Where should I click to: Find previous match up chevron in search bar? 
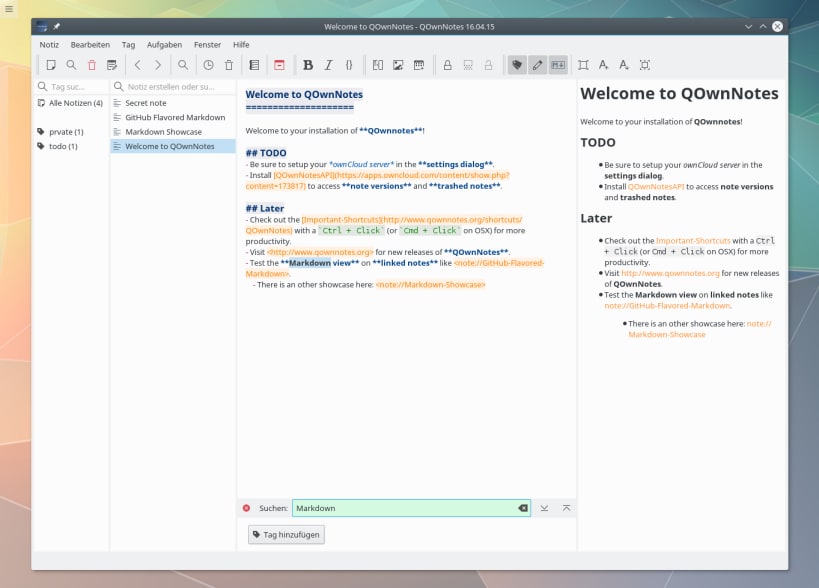click(567, 508)
